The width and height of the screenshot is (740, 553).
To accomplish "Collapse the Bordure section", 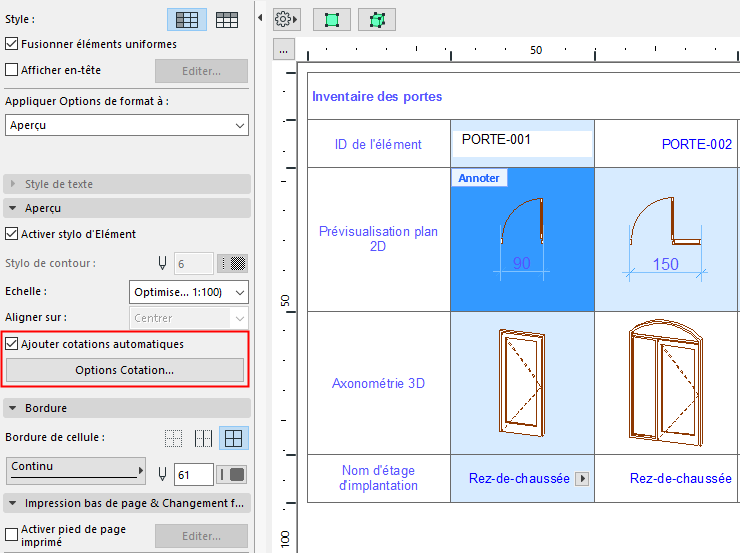I will click(x=126, y=408).
